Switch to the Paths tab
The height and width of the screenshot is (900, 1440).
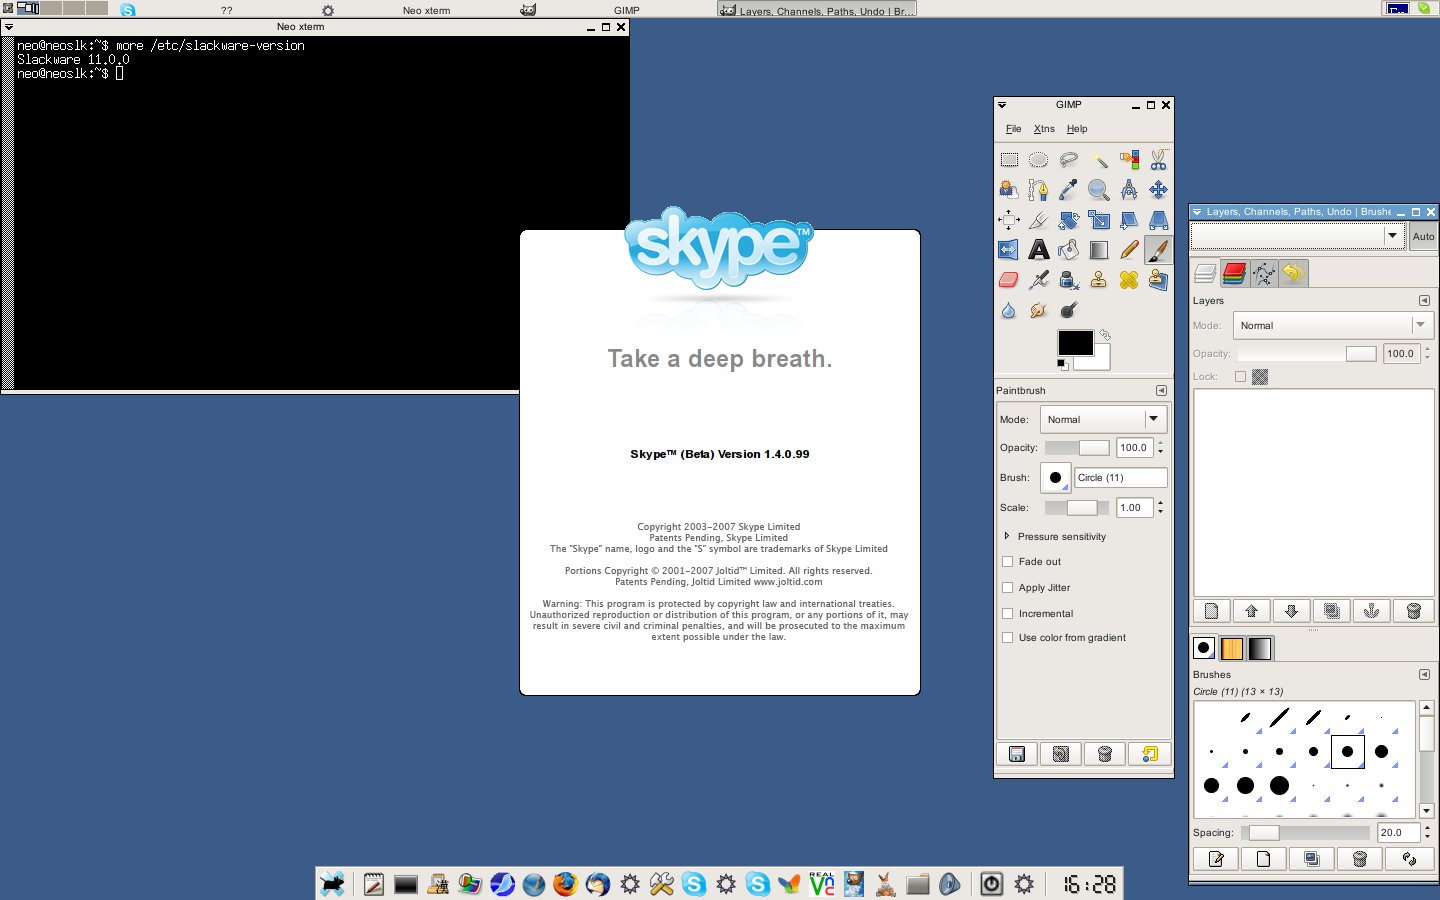point(1263,273)
